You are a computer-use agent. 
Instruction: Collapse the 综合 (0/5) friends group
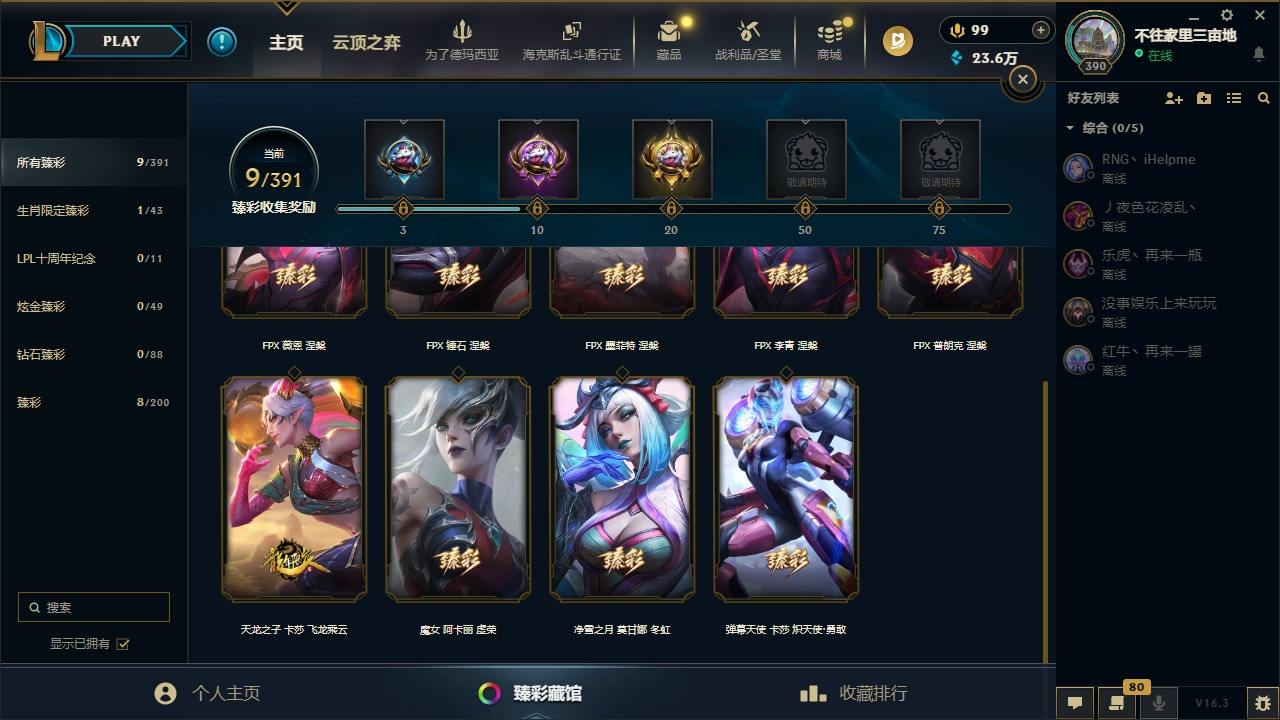1070,128
